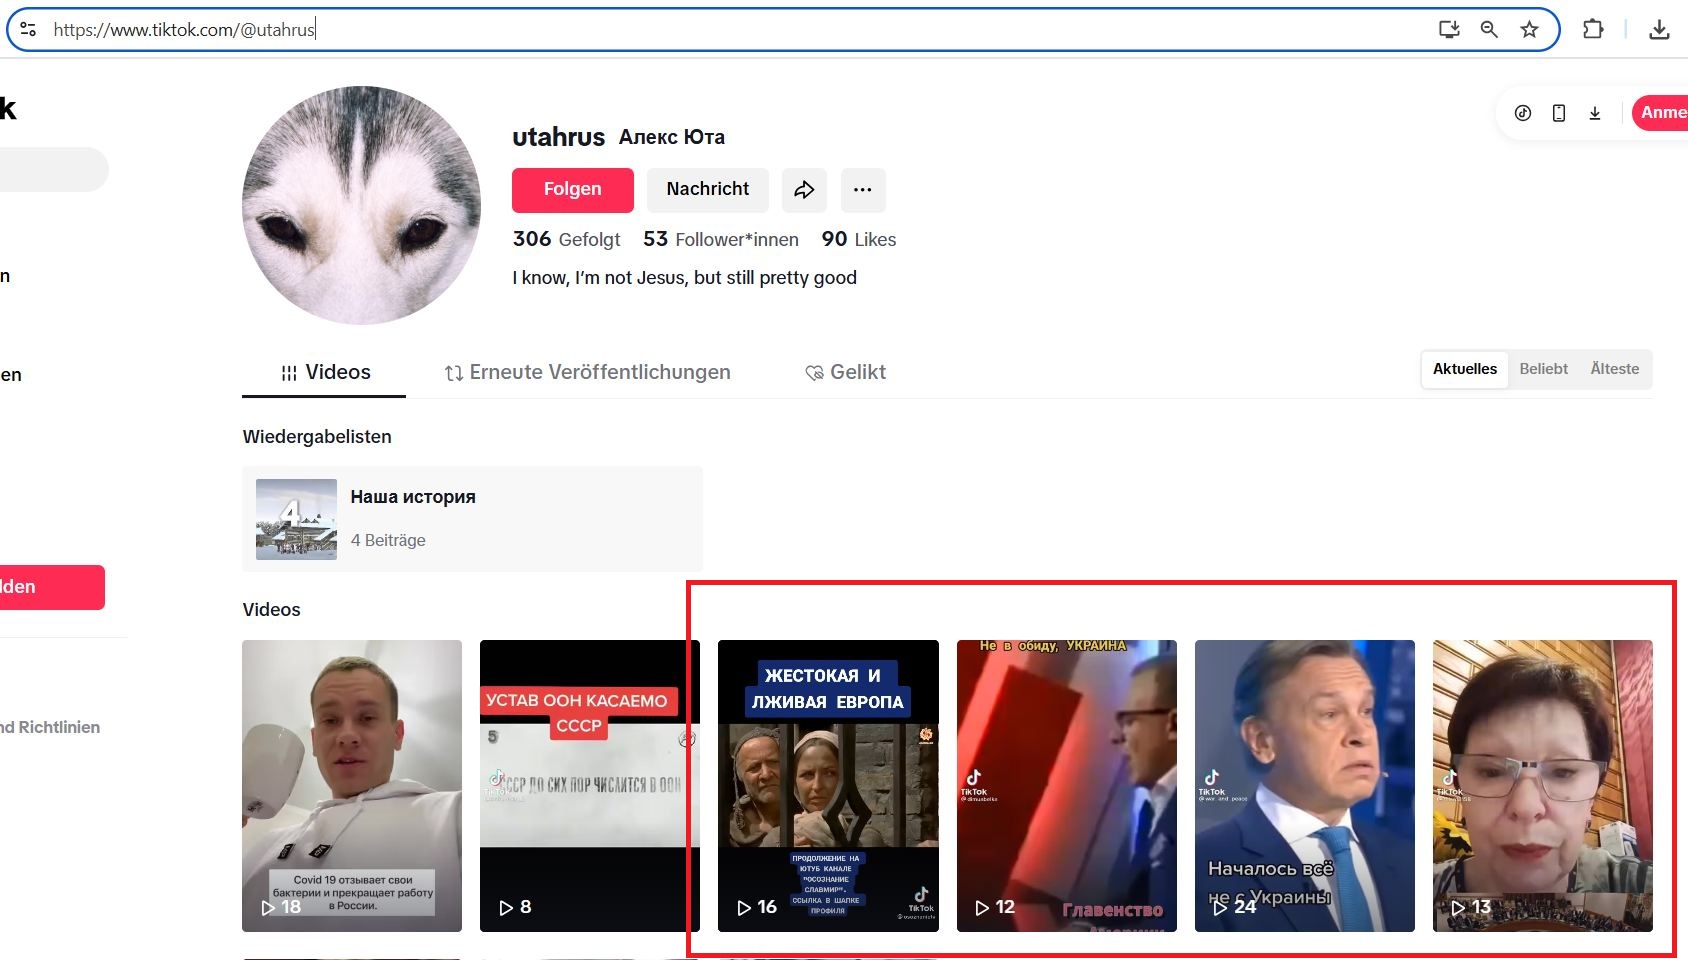Screen dimensions: 1688x960
Task: Click the profile bio text about Jesus
Action: (685, 278)
